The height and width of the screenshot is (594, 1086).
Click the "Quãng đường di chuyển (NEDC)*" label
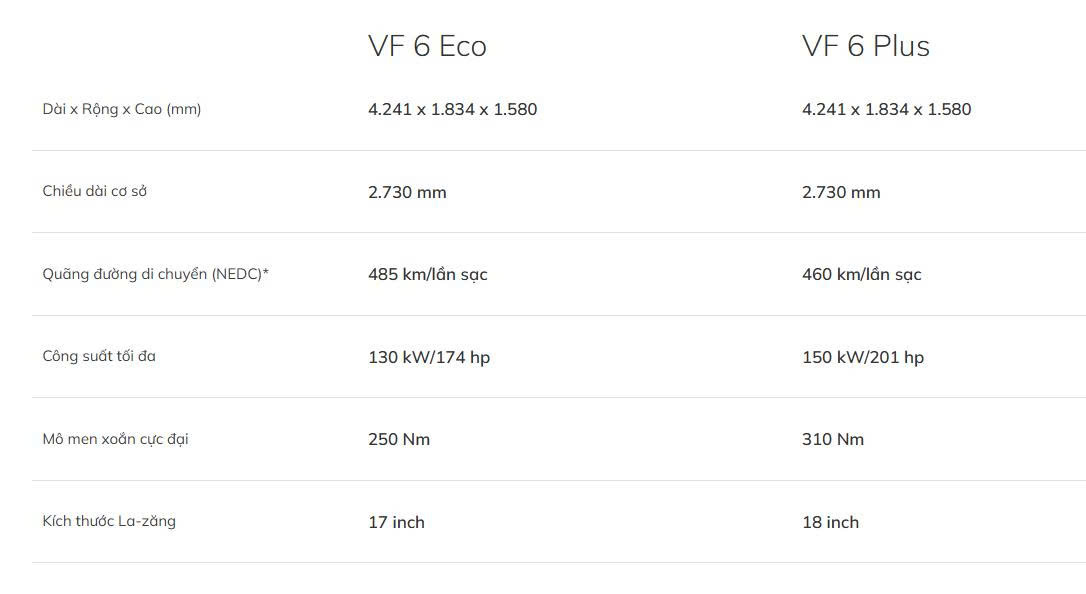click(155, 274)
